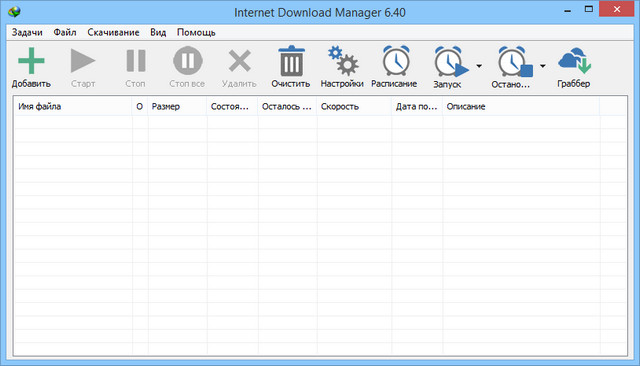Open the Скачивание menu
This screenshot has height=366, width=640.
(113, 32)
